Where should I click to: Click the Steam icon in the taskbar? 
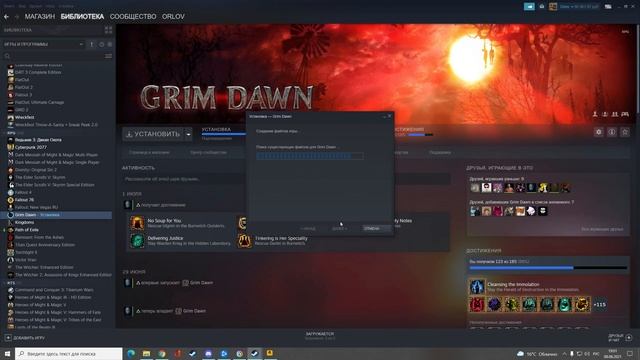255,353
